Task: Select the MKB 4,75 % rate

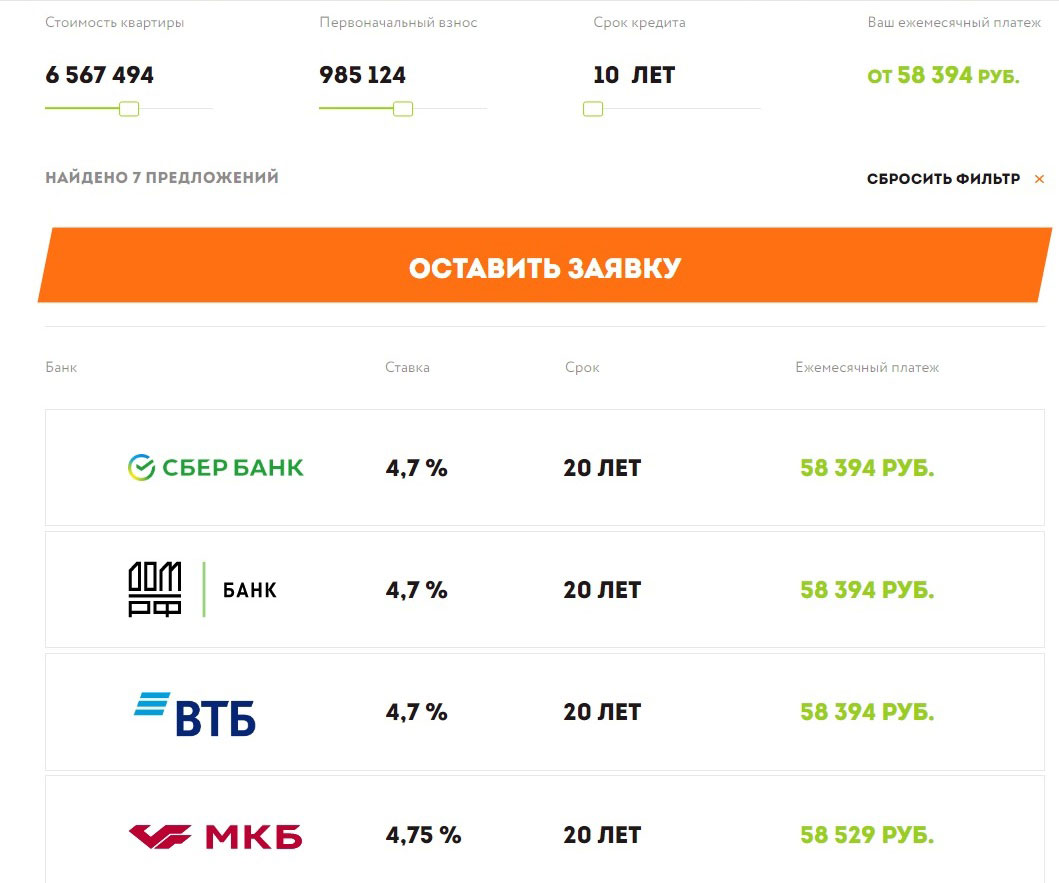Action: (423, 835)
